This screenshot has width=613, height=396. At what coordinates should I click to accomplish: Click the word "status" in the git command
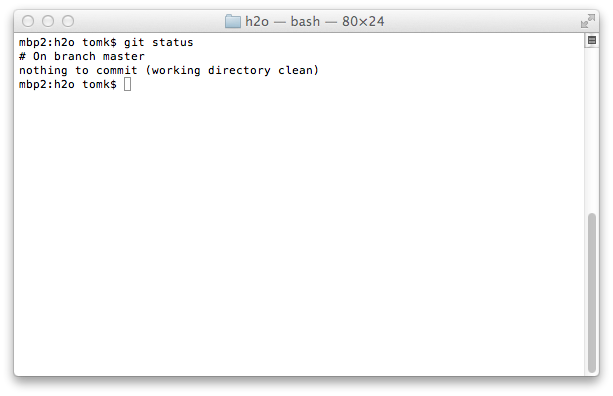pos(172,42)
